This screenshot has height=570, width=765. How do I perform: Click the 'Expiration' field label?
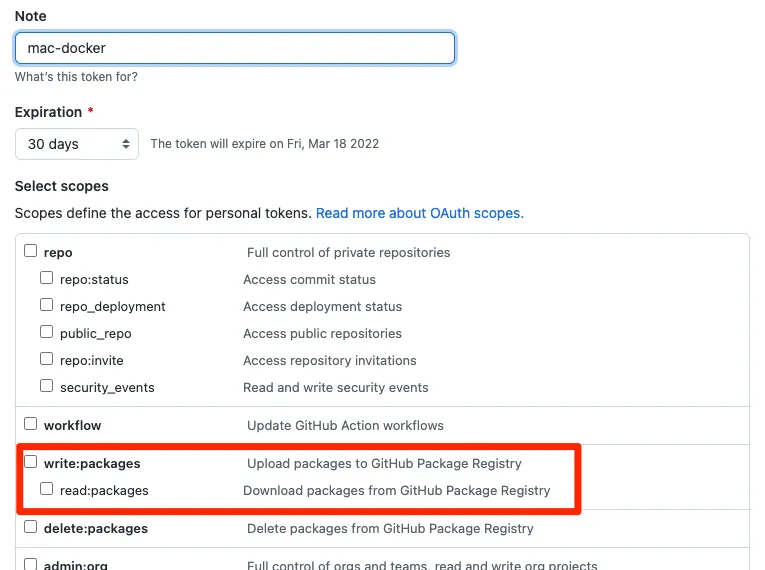click(48, 112)
